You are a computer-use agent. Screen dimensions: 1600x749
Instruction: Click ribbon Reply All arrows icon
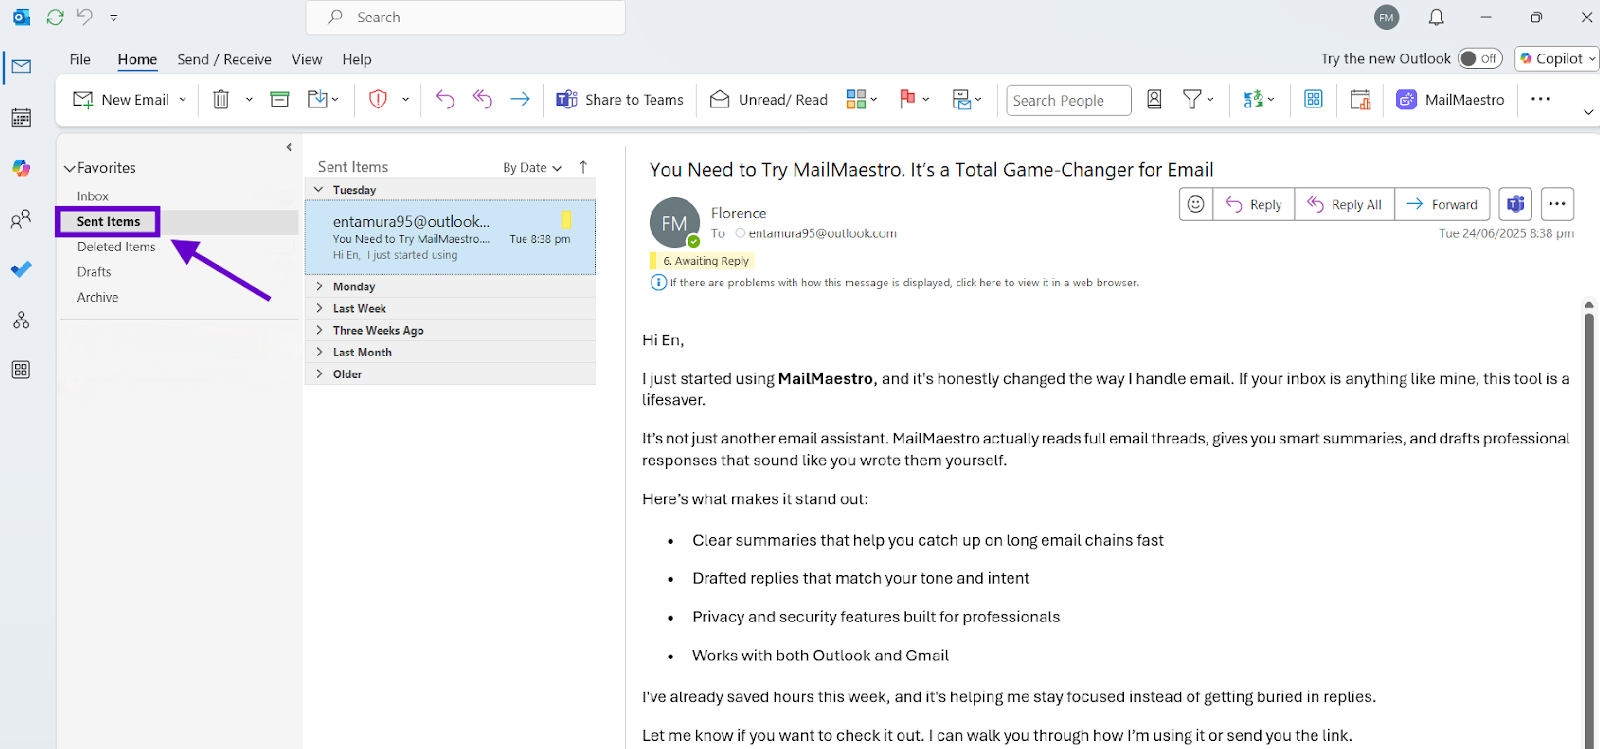[482, 99]
